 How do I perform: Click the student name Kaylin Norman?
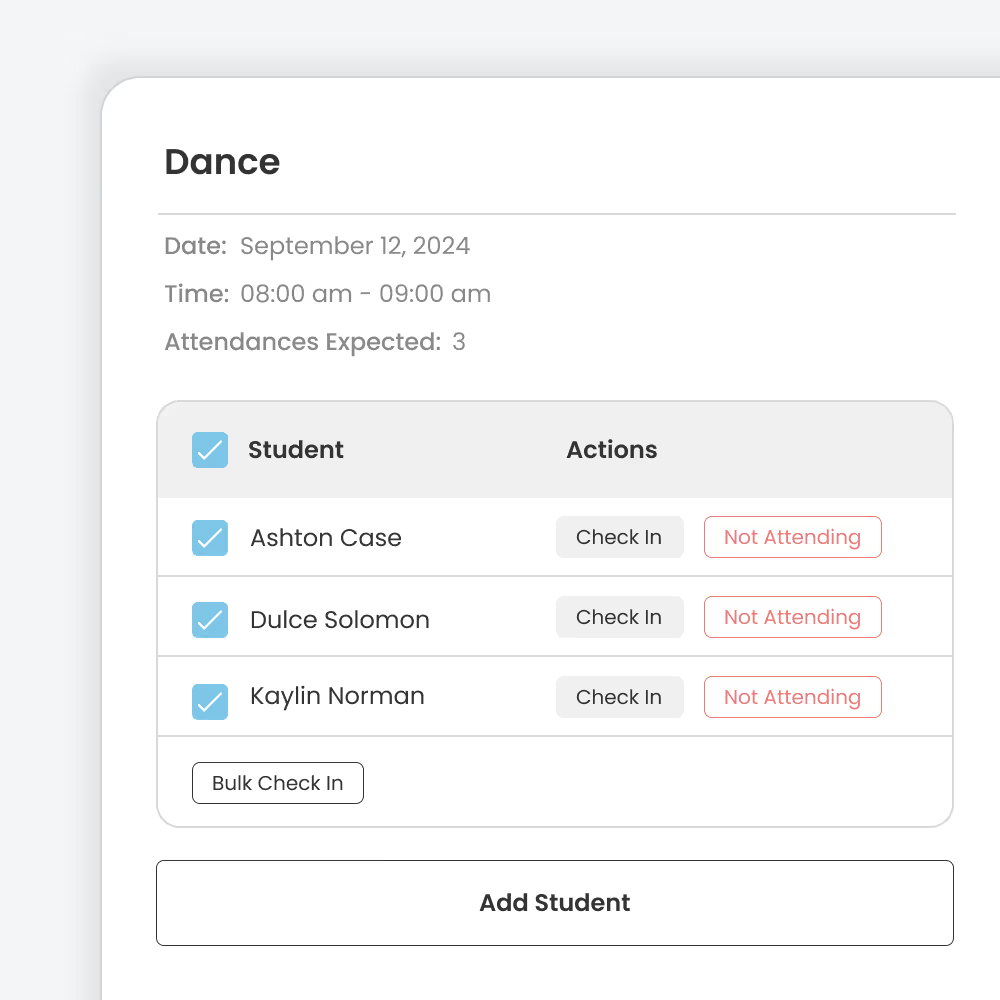[x=336, y=696]
